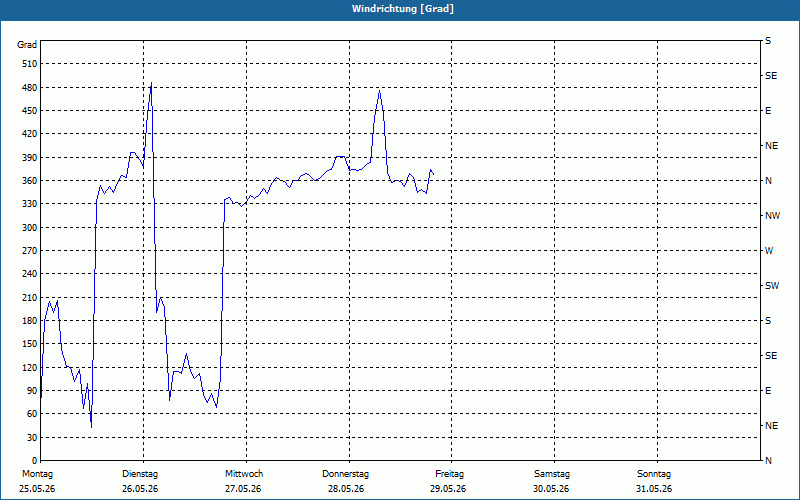Click the wind direction peak near 480 on Dienstag

[x=151, y=83]
